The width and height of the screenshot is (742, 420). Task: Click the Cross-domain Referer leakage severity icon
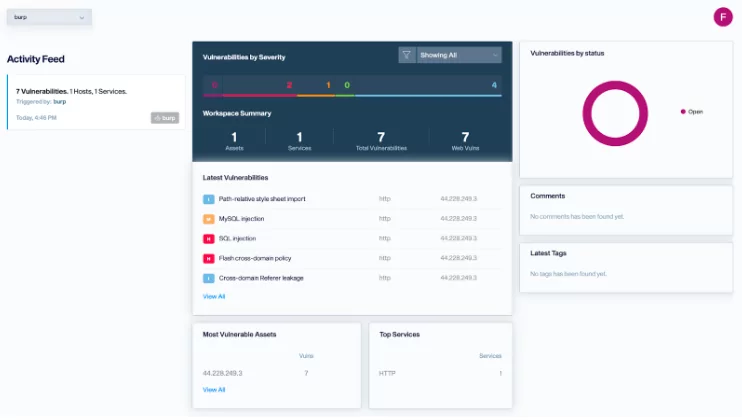(x=208, y=278)
